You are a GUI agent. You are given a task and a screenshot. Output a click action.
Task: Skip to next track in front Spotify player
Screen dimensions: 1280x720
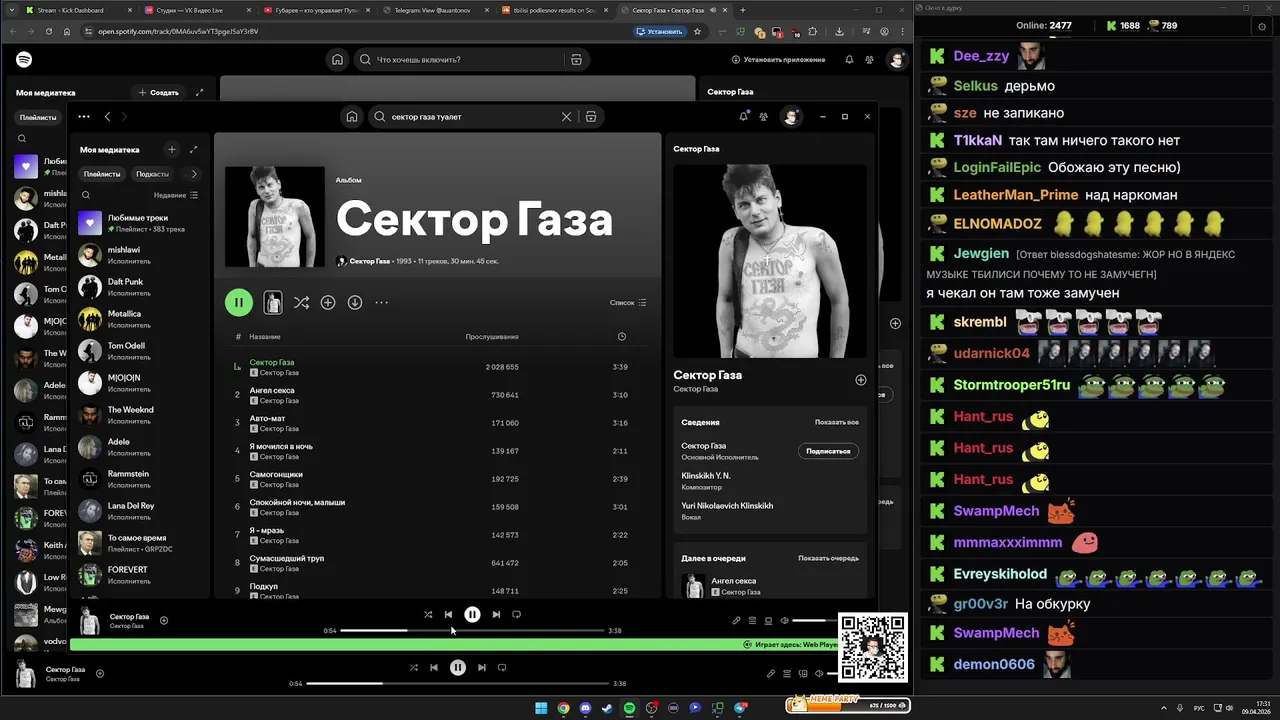point(496,614)
